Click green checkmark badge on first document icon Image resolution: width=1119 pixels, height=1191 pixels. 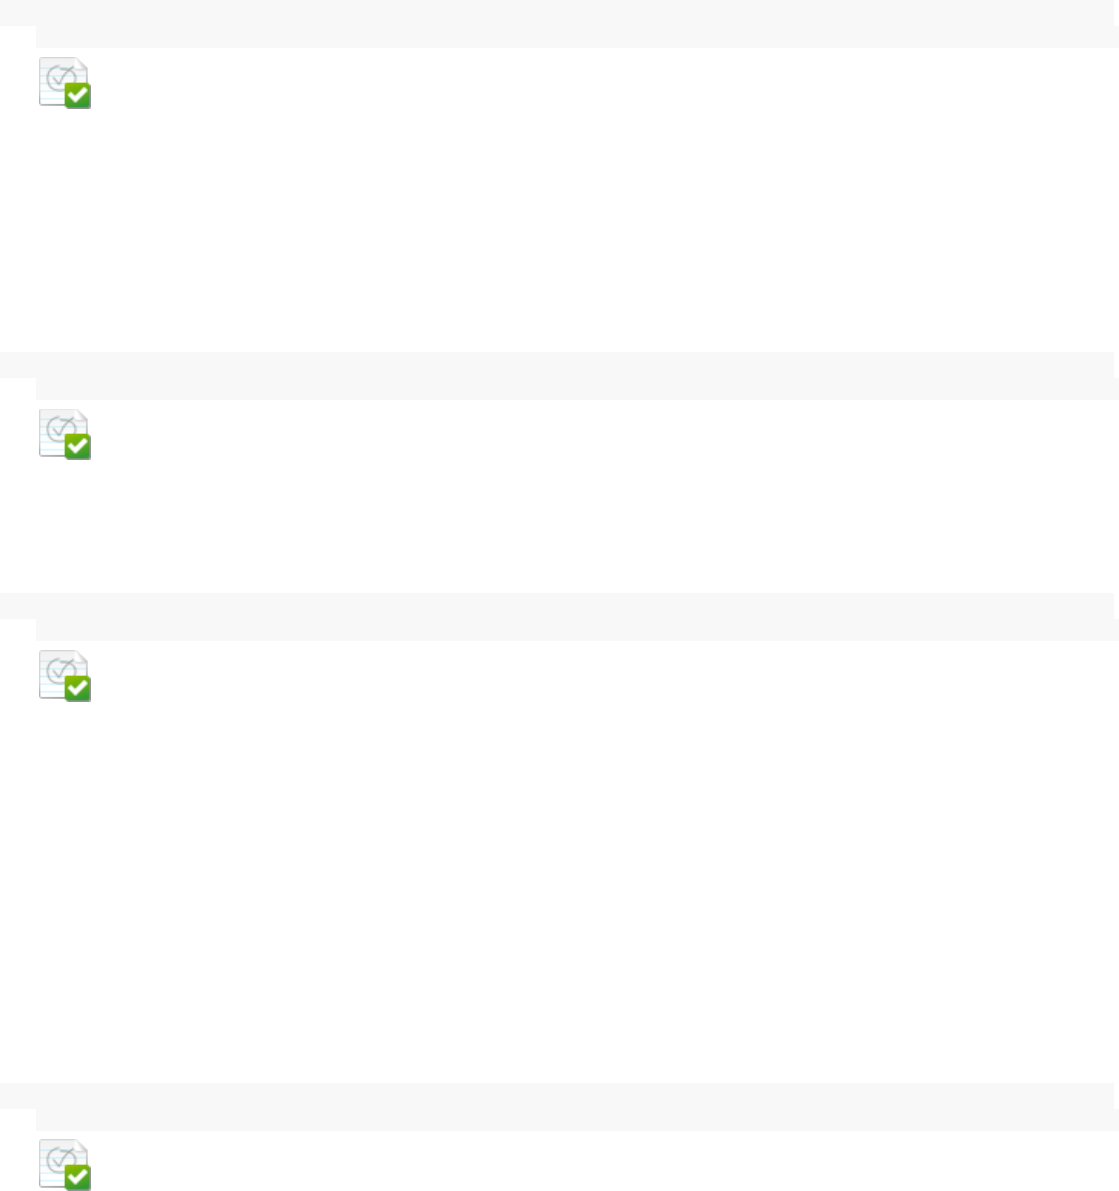tap(77, 96)
